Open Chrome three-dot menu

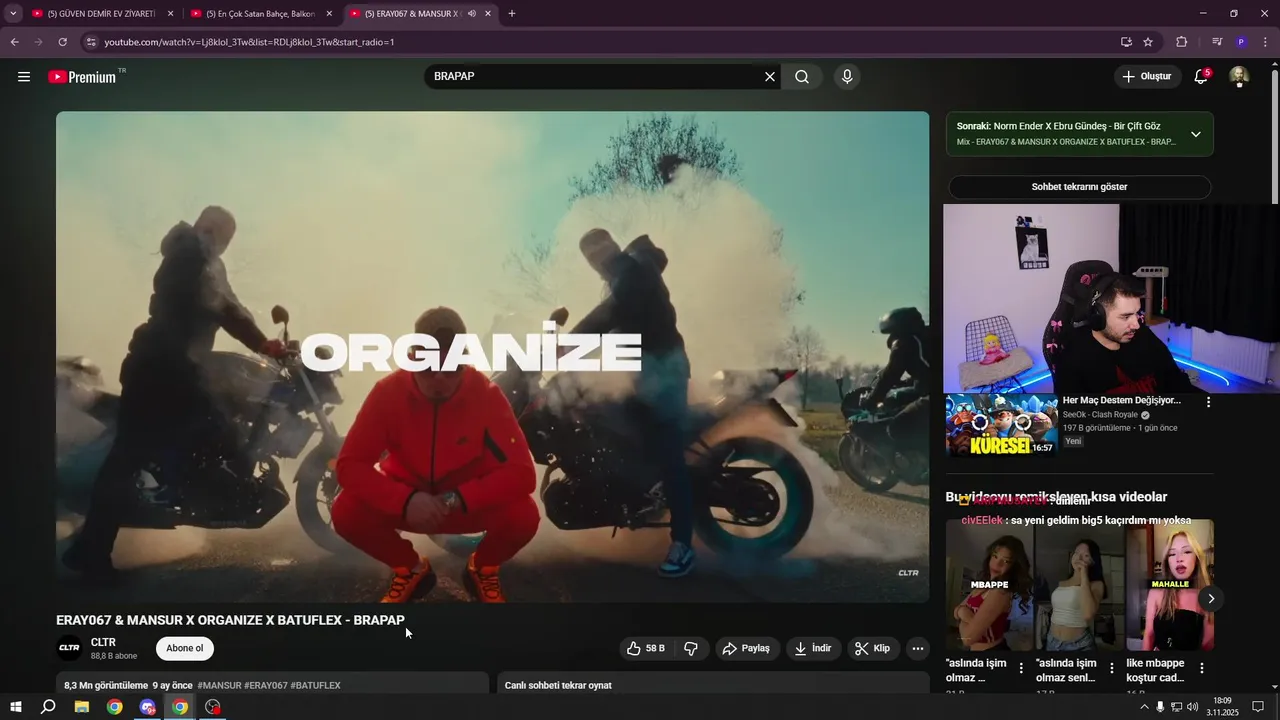pos(1265,42)
